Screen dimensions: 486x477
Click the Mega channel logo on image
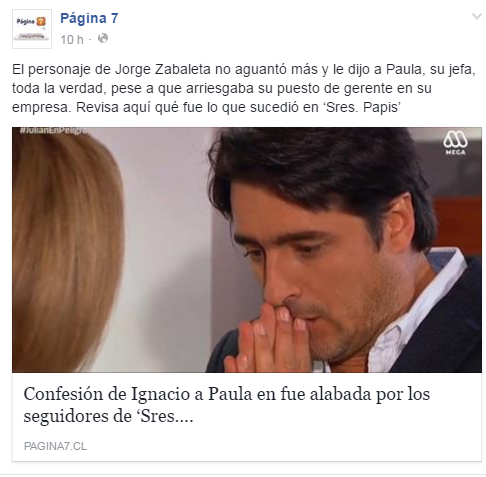tap(455, 143)
